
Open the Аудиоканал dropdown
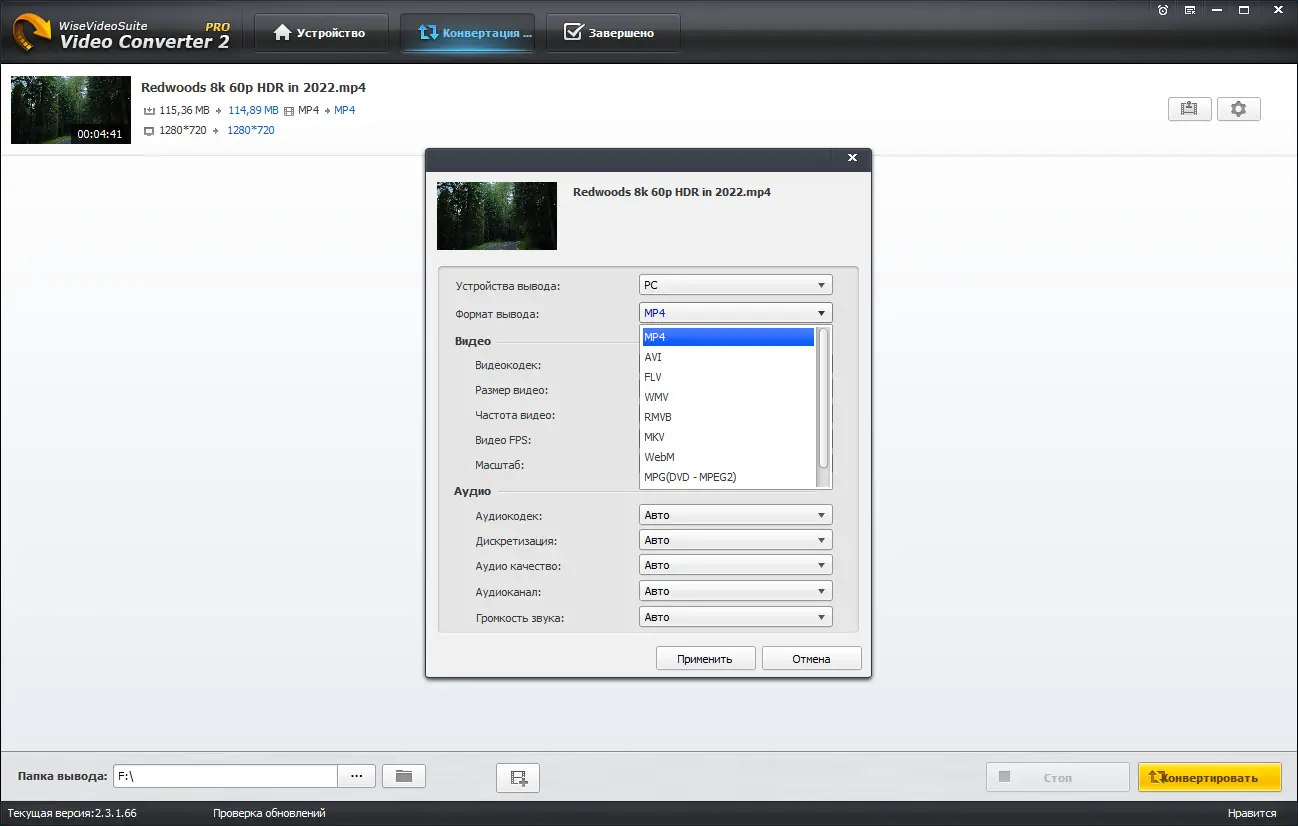pyautogui.click(x=736, y=591)
